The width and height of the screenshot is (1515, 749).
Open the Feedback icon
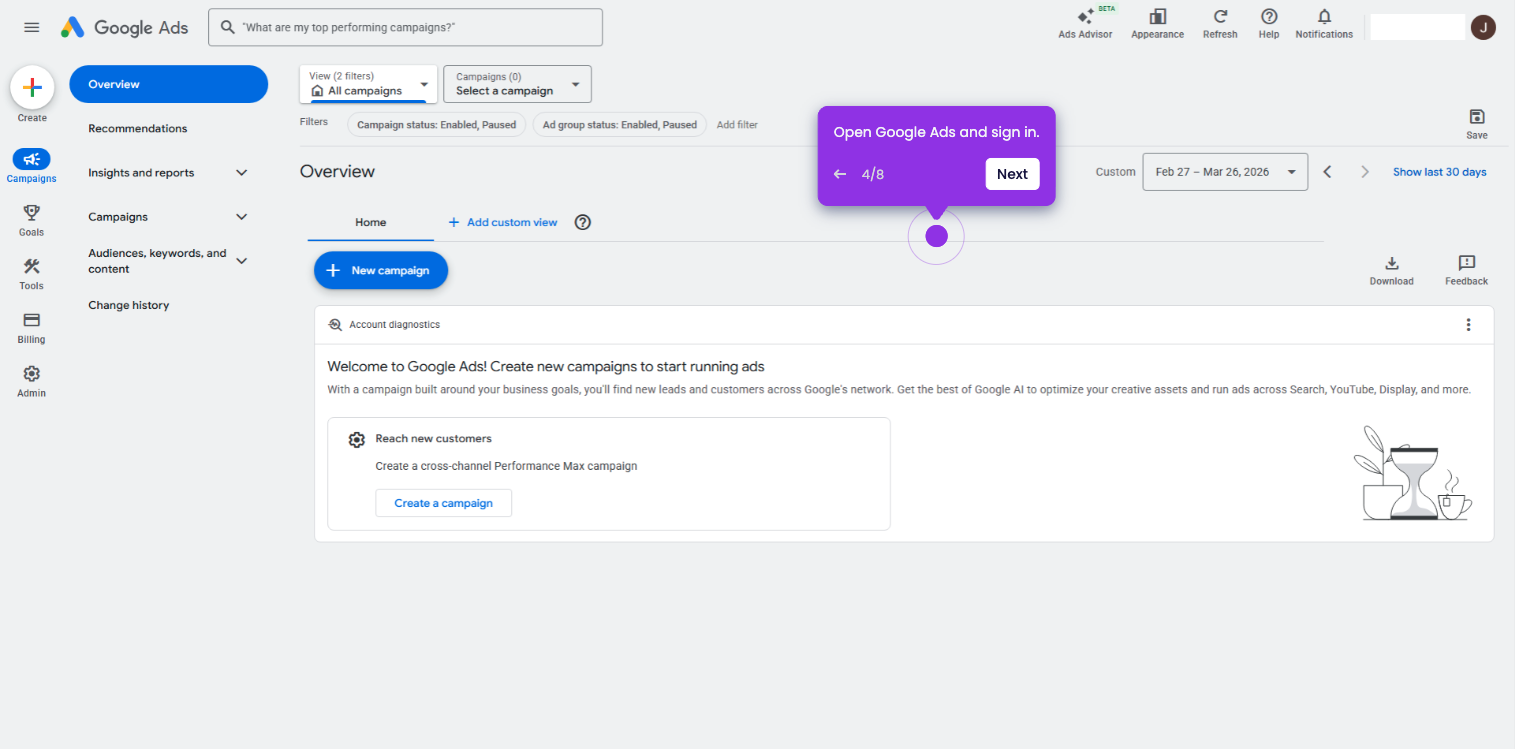[1466, 263]
